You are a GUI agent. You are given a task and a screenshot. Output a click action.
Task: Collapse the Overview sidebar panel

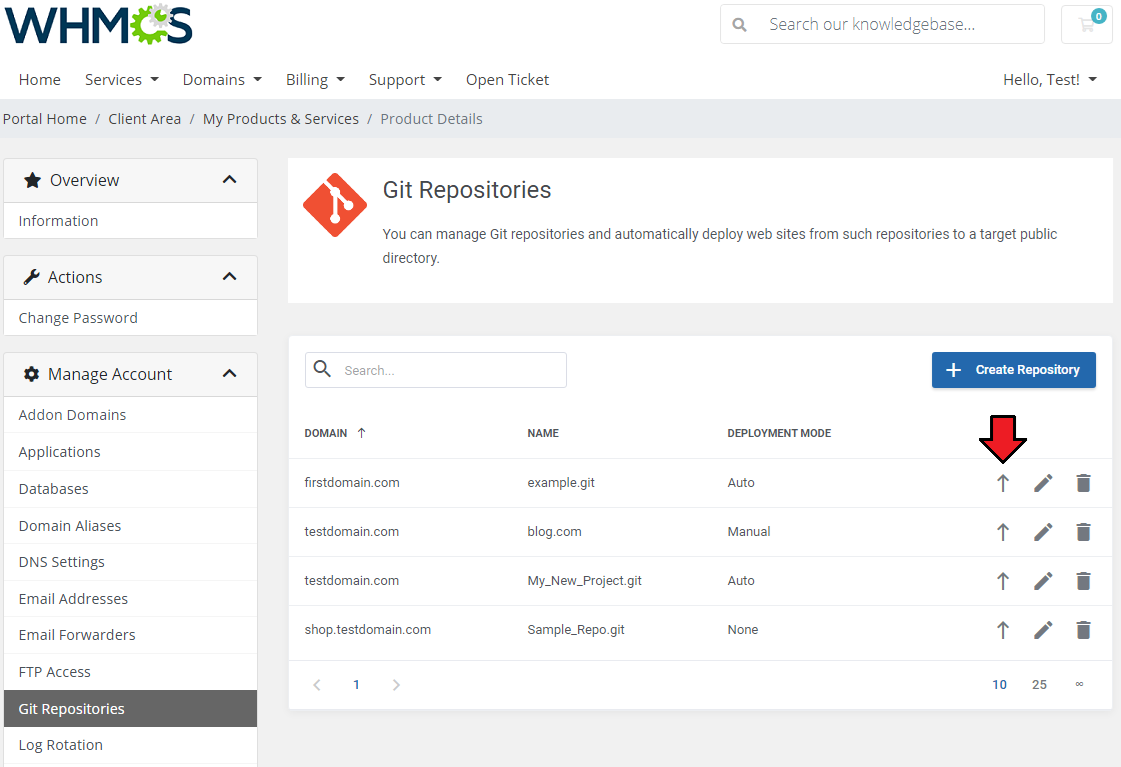point(229,180)
